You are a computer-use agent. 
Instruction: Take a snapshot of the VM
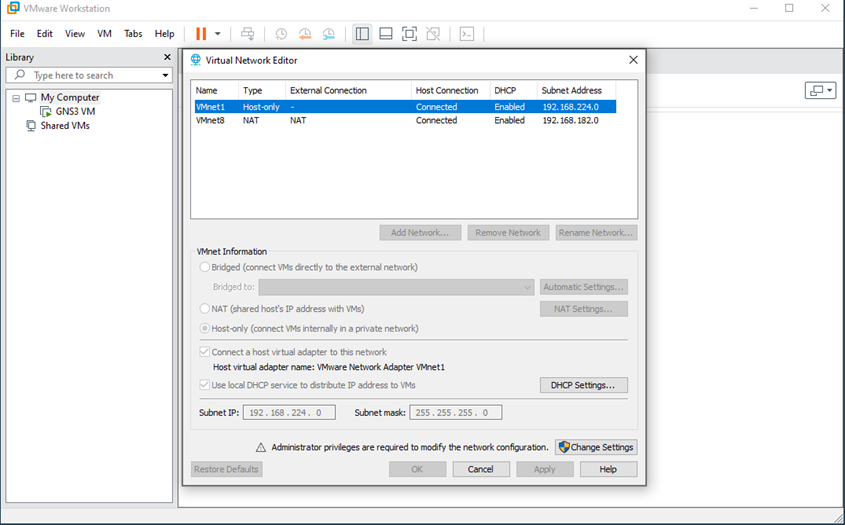(281, 34)
